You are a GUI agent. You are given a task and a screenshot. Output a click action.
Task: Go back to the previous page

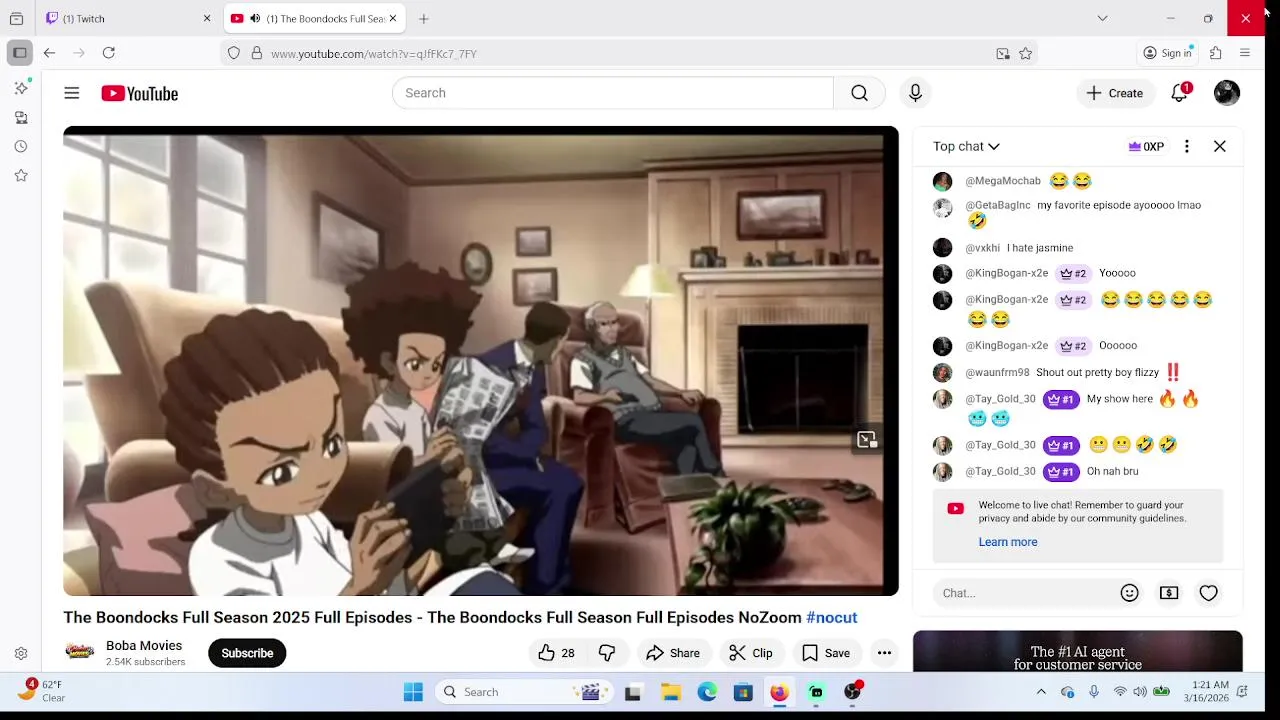coord(49,53)
